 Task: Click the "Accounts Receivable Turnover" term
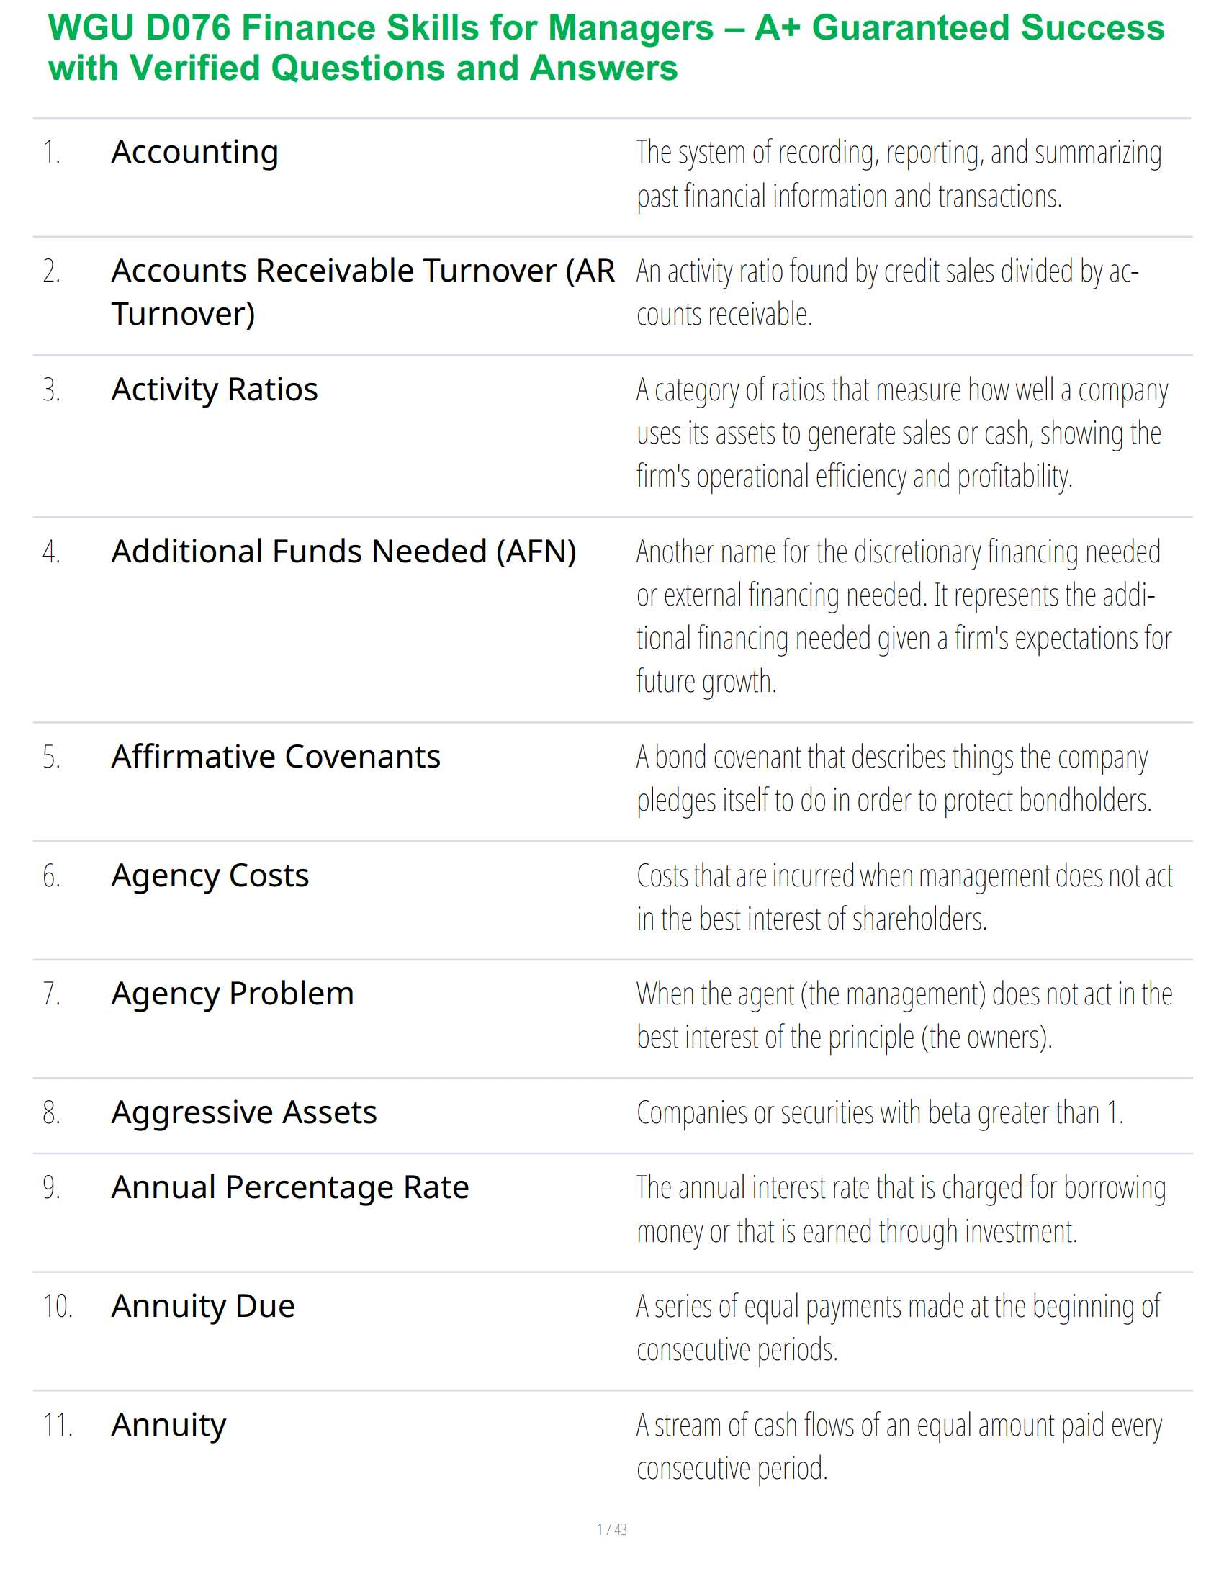(362, 291)
